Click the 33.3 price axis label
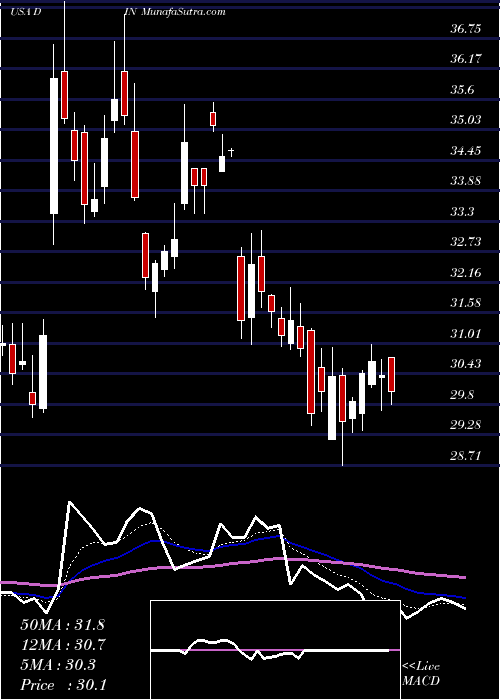 pos(462,211)
